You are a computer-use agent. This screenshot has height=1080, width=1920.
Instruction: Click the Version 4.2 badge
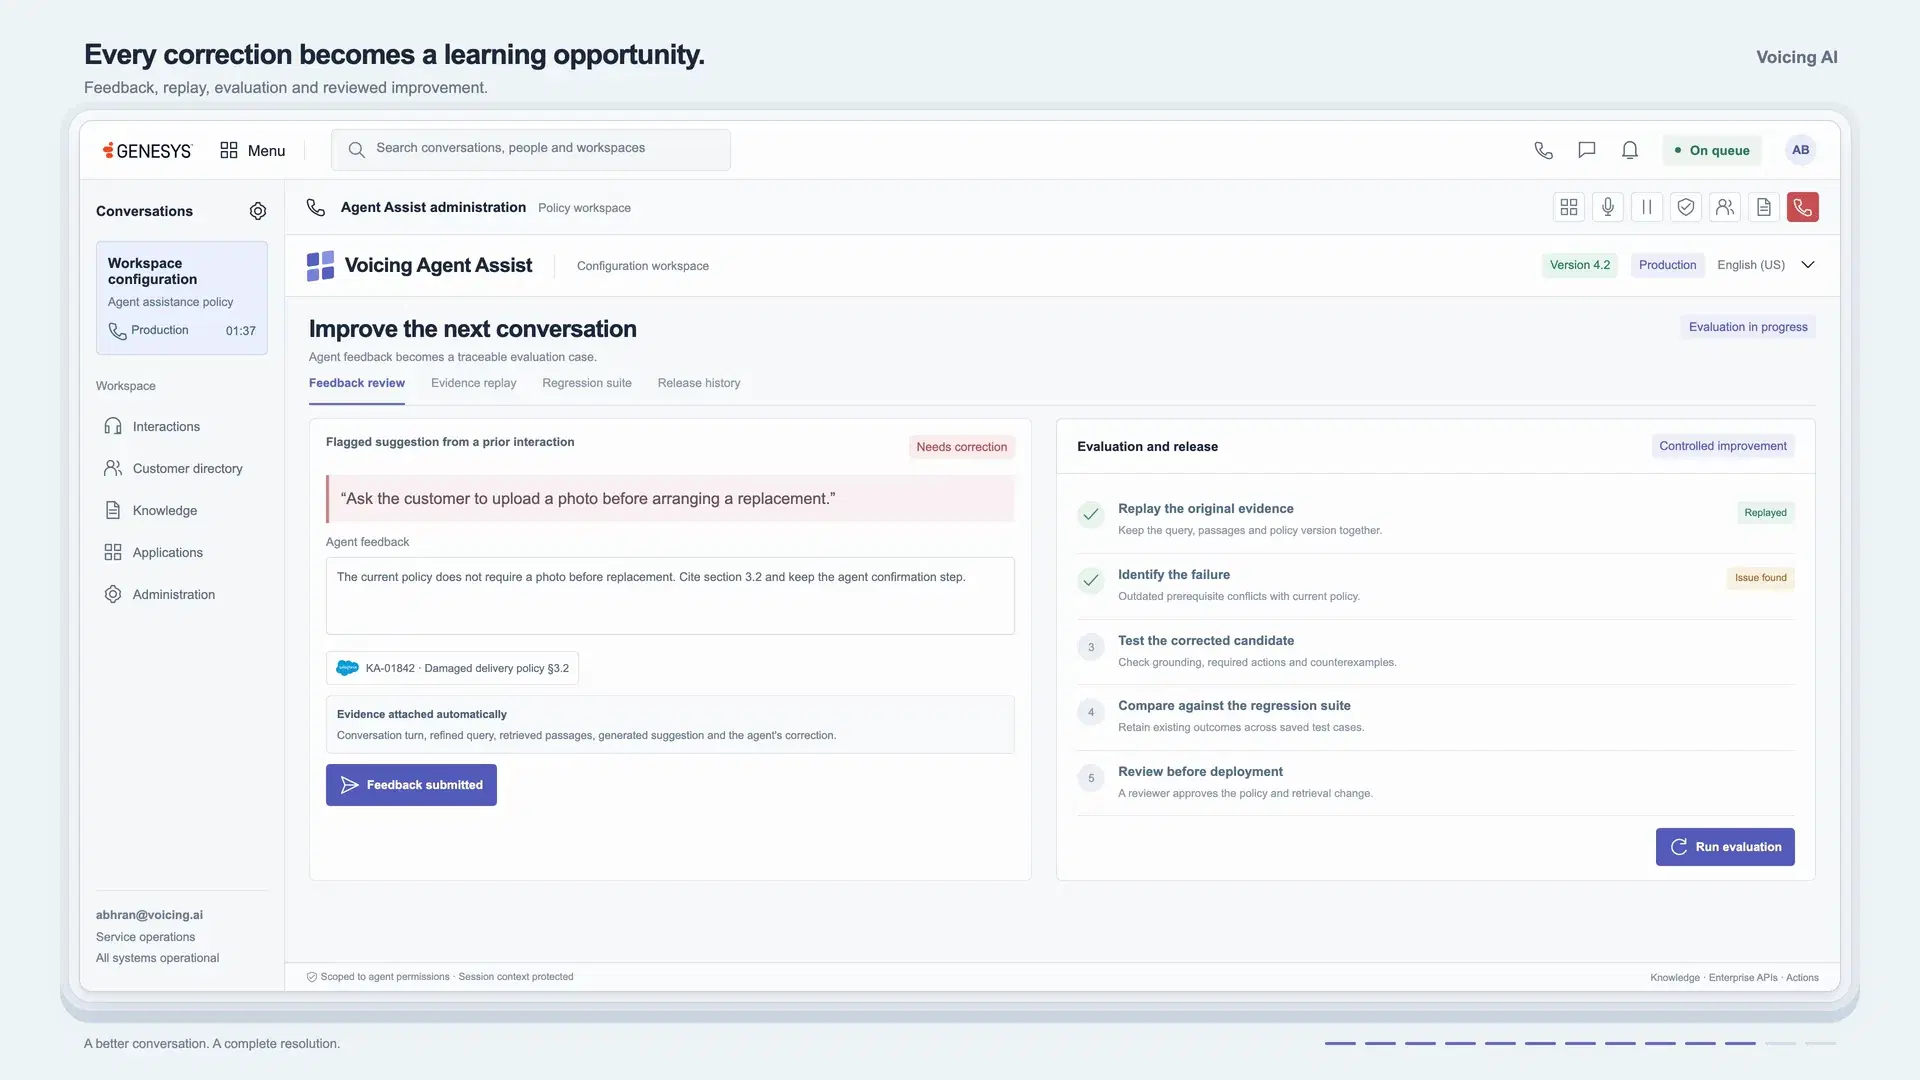[1580, 265]
